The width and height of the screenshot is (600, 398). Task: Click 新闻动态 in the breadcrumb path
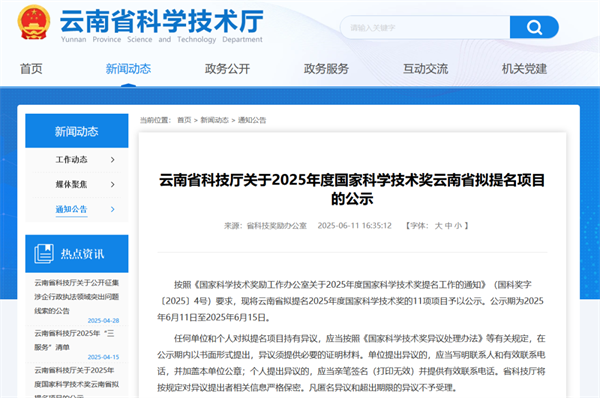click(x=214, y=120)
